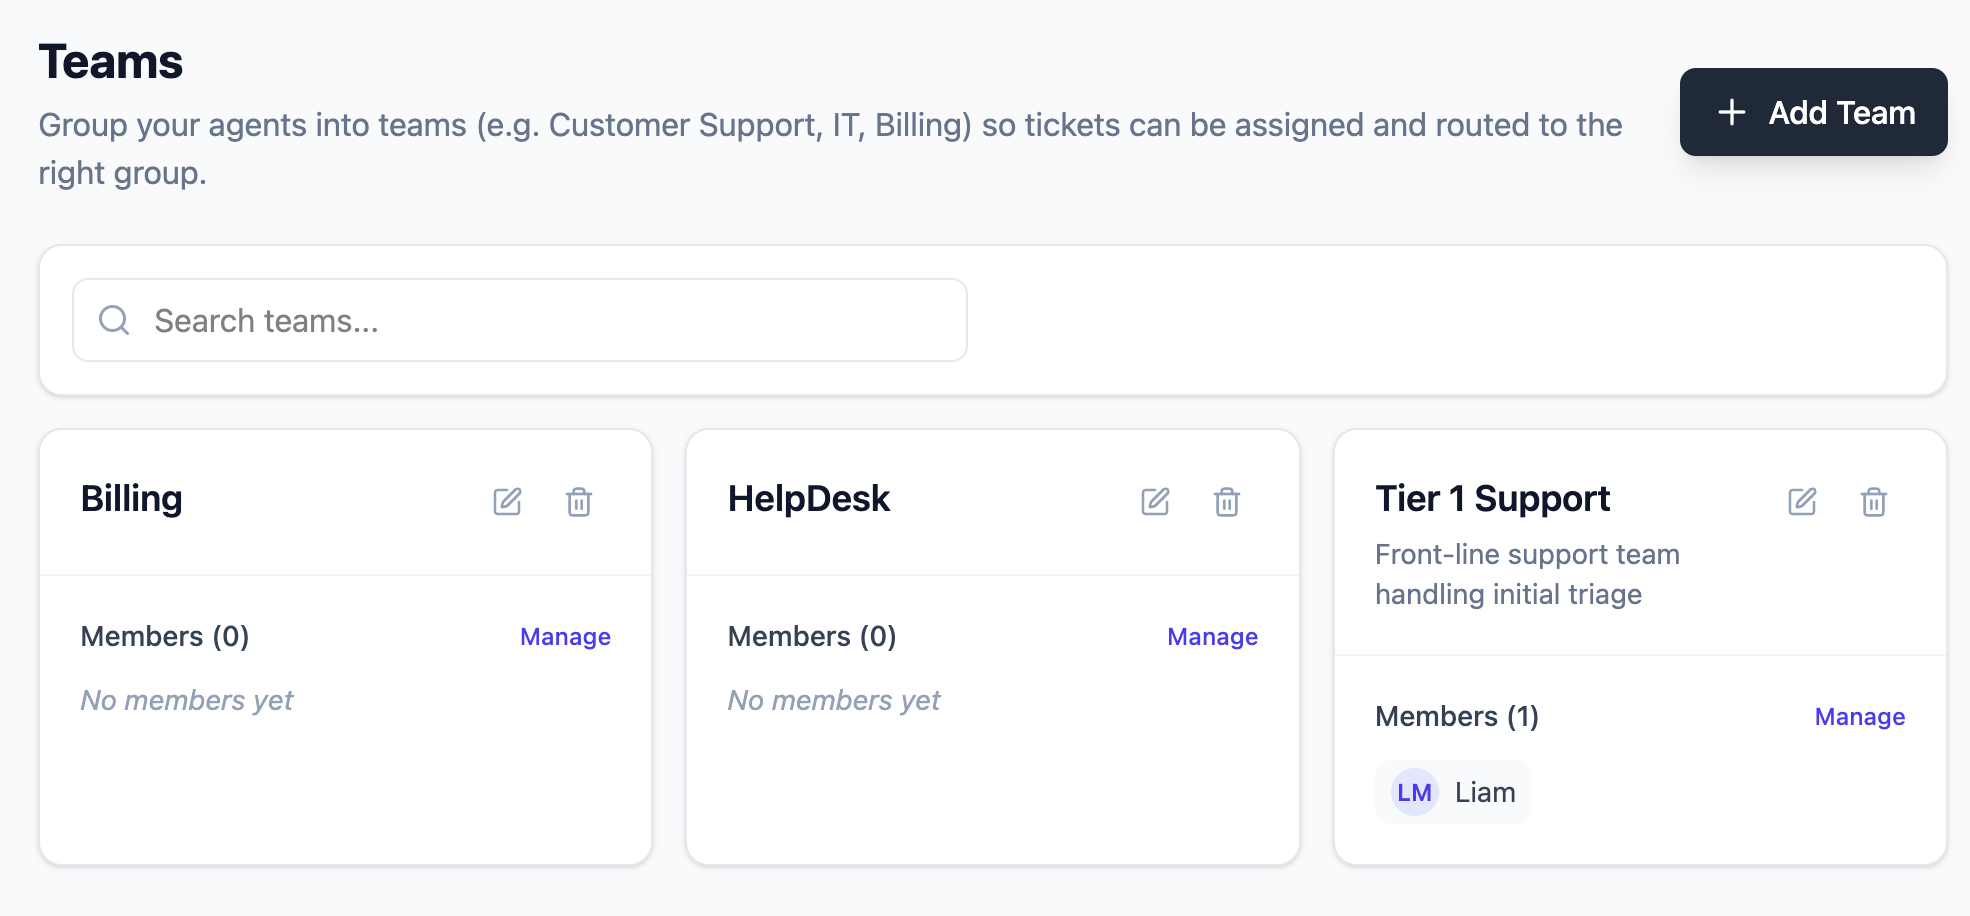Delete the Tier 1 Support team

tap(1874, 503)
